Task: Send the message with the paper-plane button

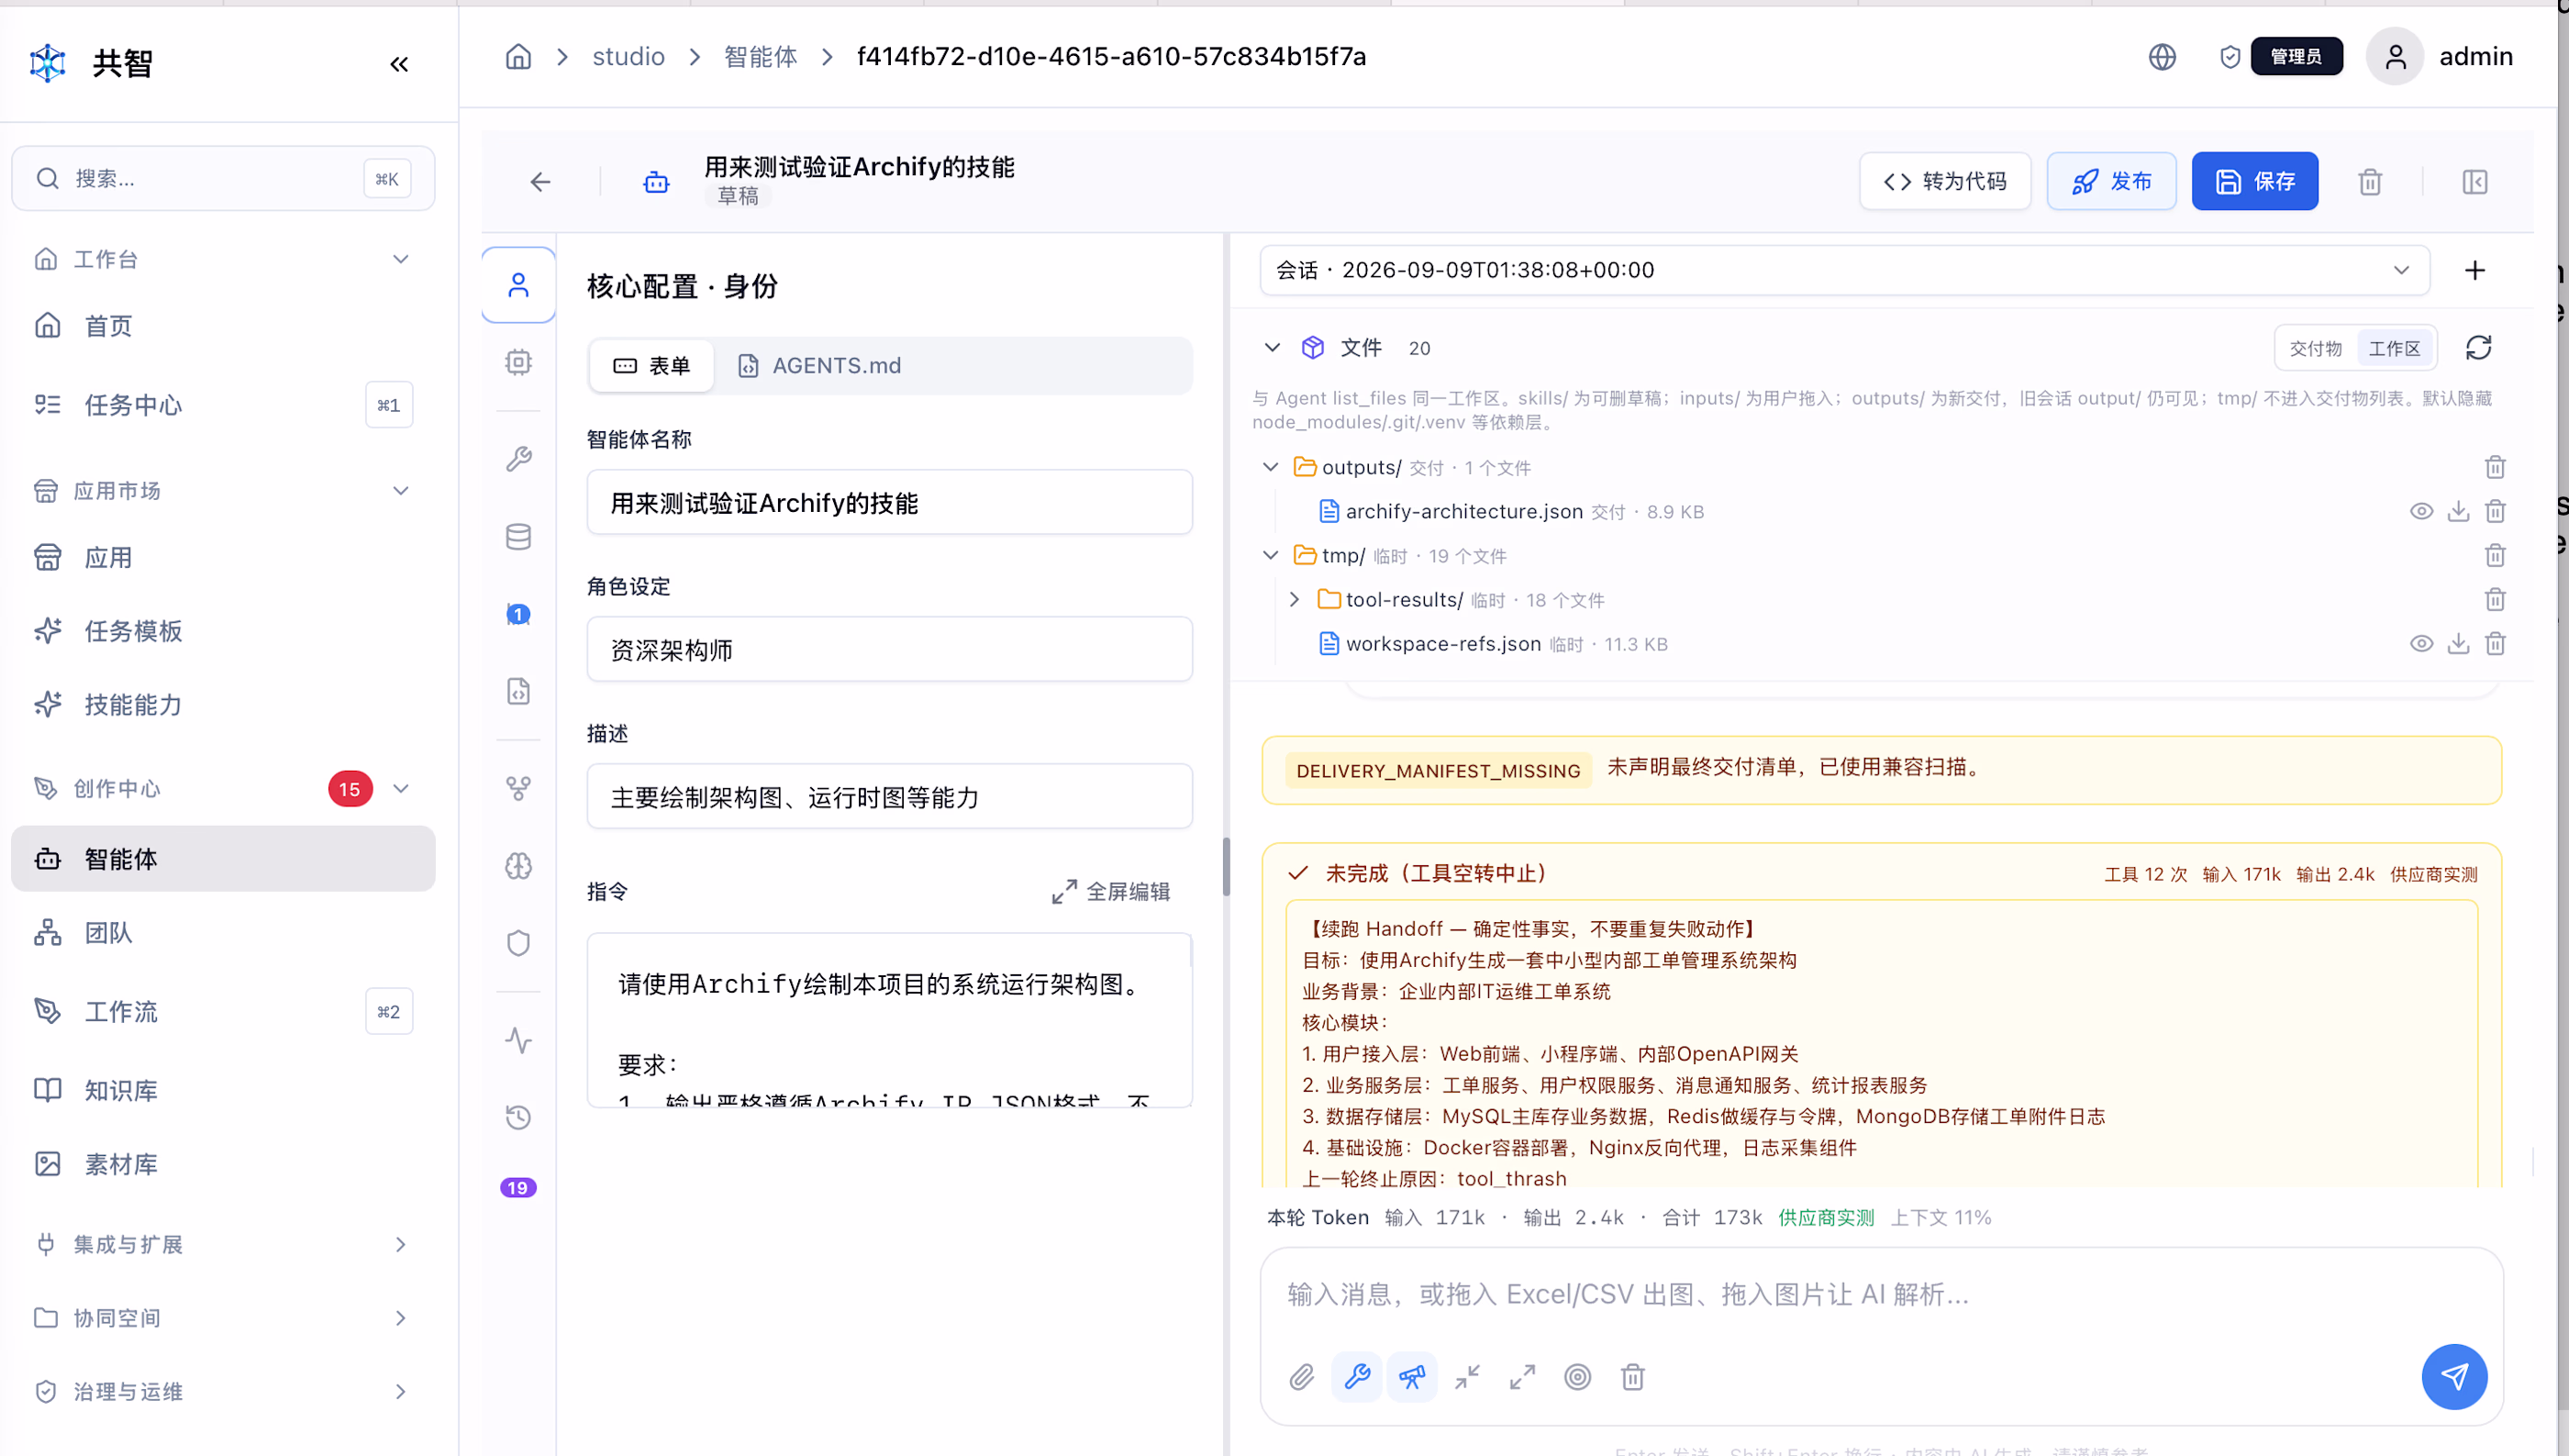Action: click(x=2454, y=1377)
